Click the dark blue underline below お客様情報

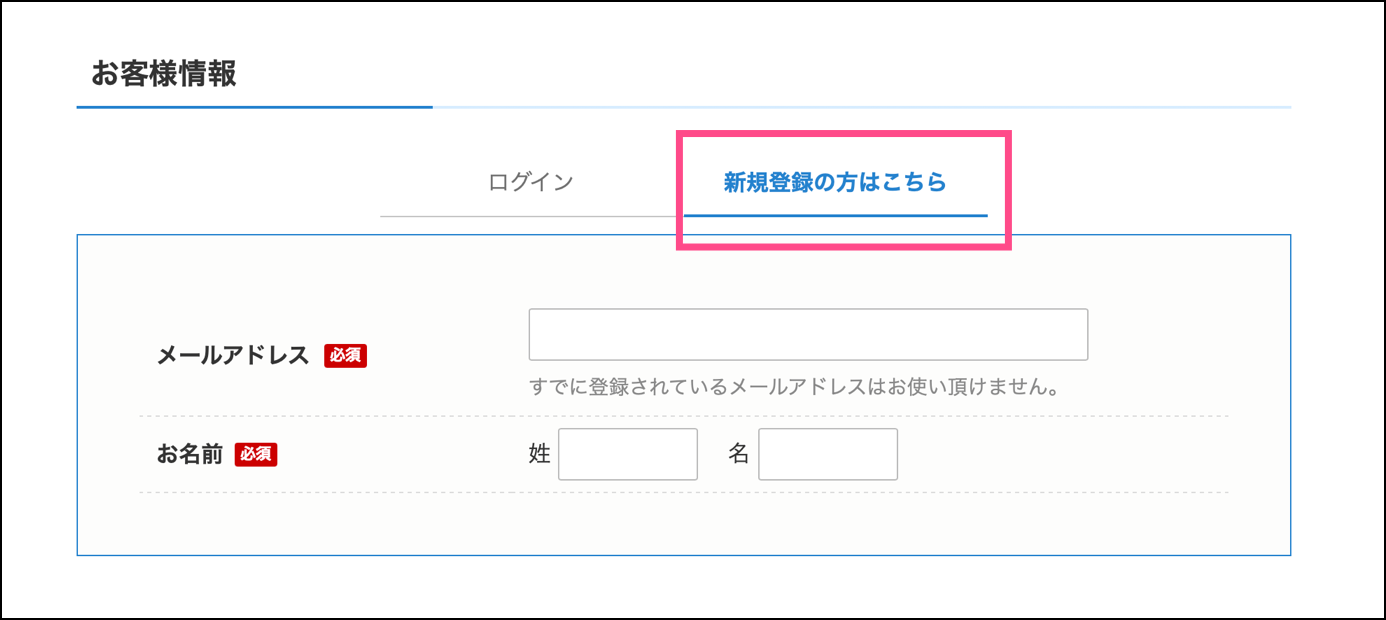(254, 106)
